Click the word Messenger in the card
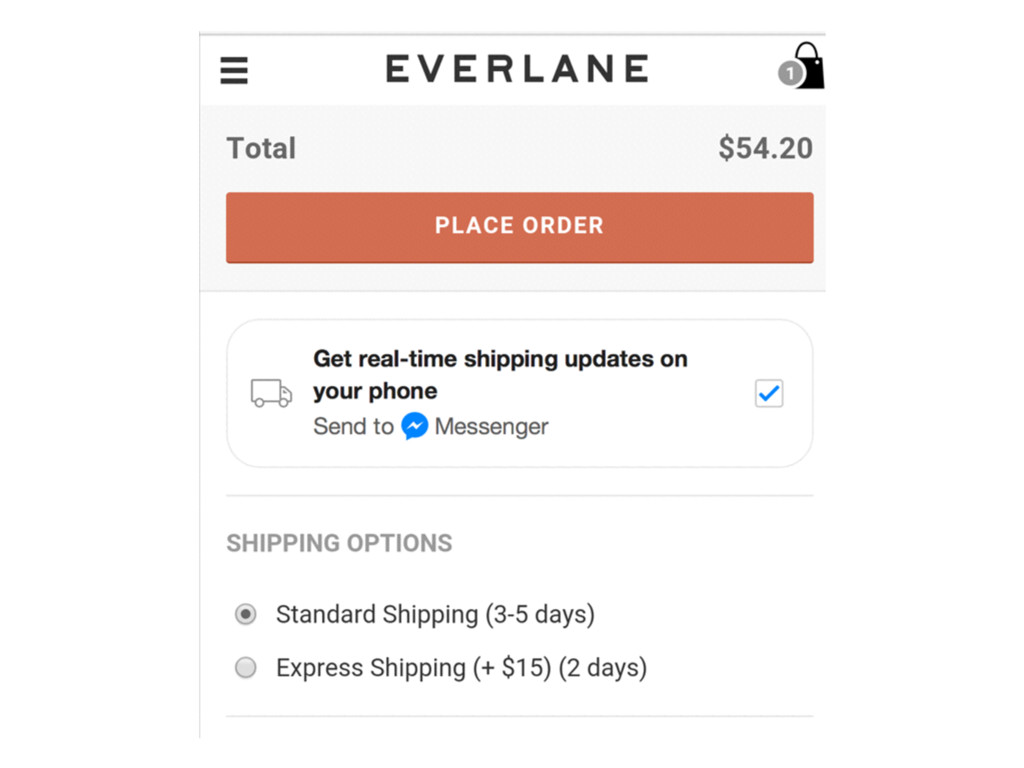1024x768 pixels. [x=491, y=426]
